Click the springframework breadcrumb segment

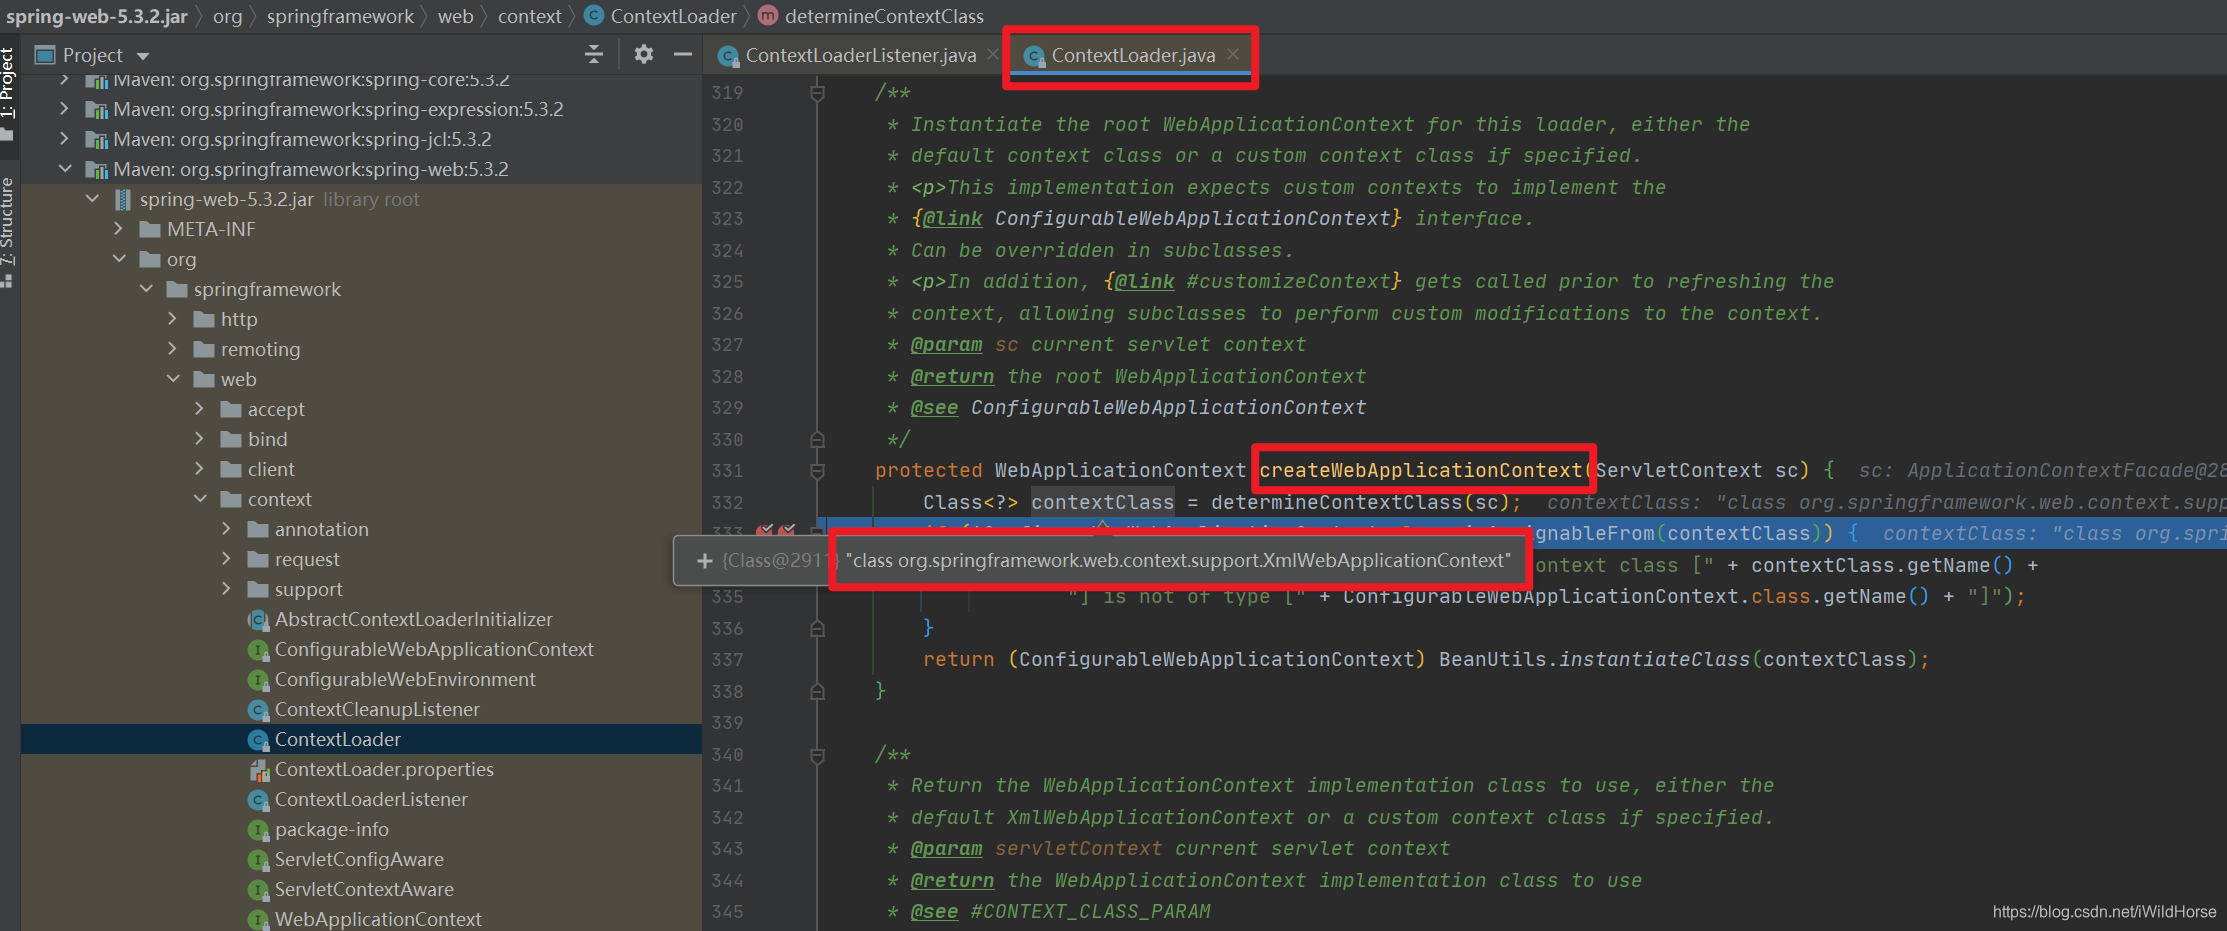[340, 16]
